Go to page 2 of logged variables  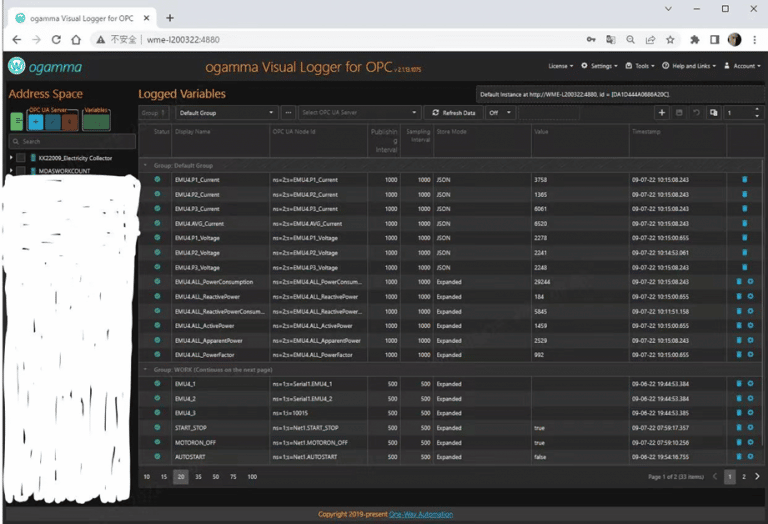point(743,477)
